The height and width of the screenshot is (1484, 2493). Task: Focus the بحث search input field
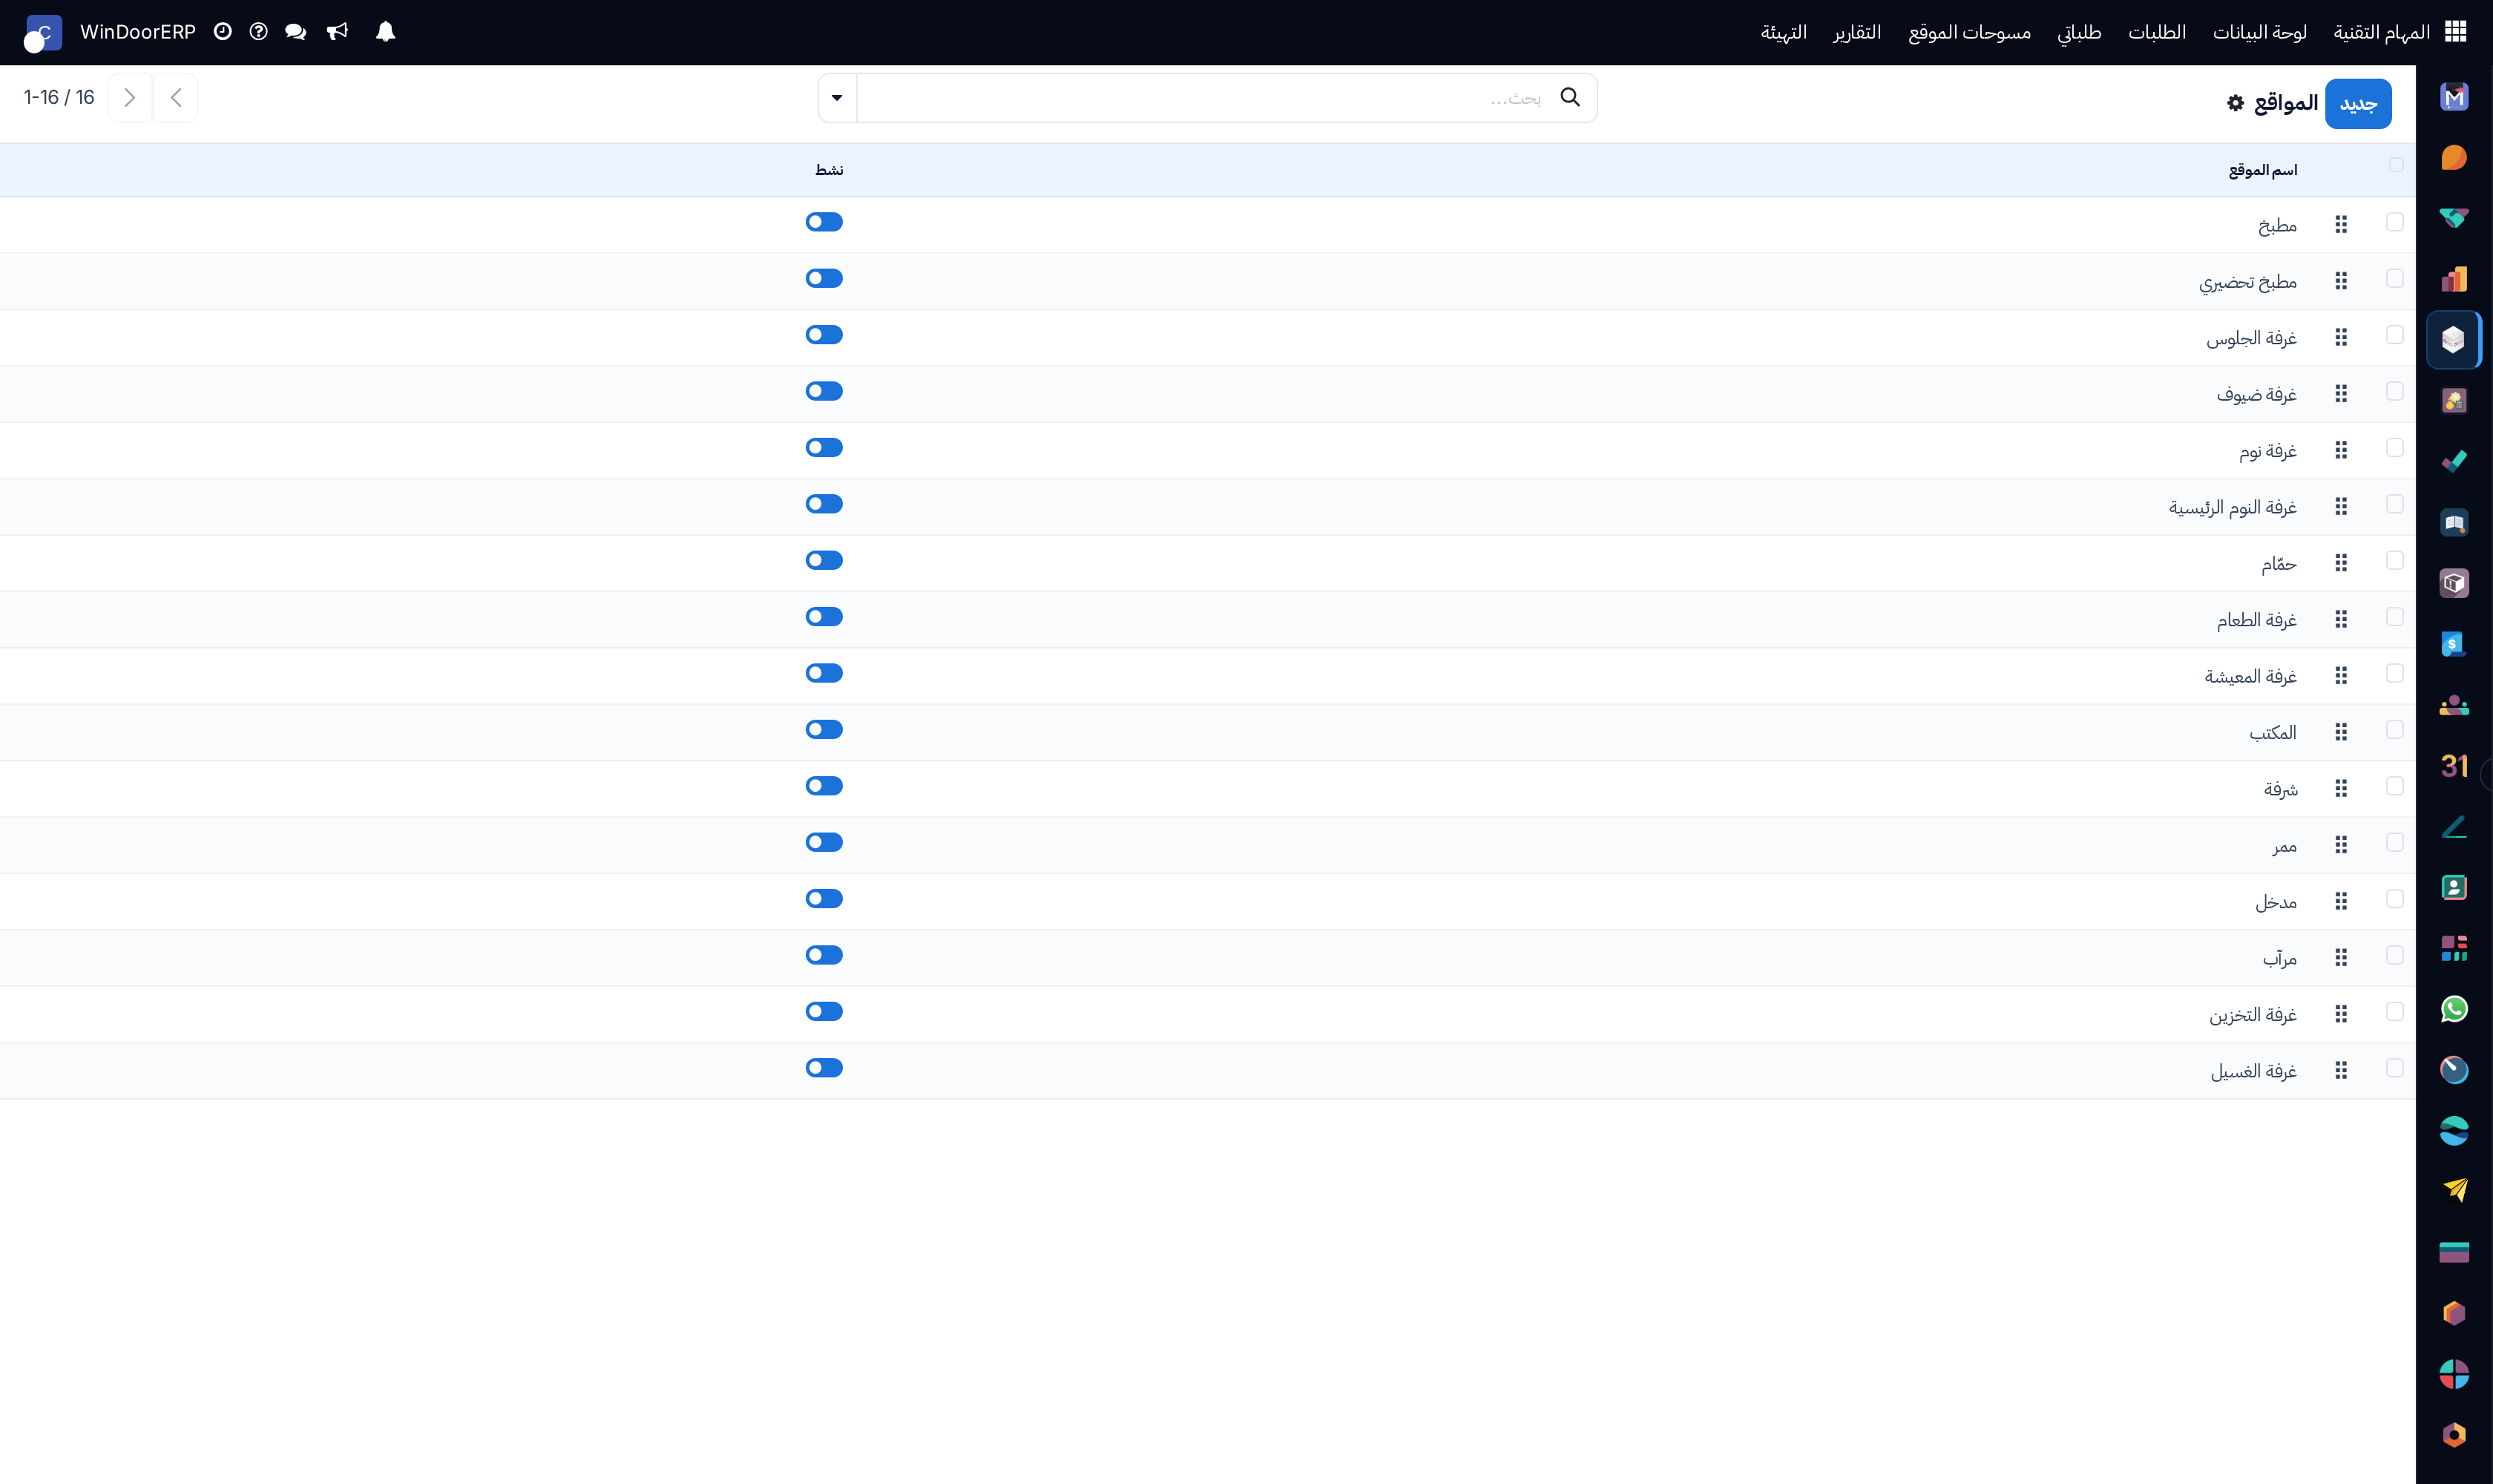coord(1205,98)
